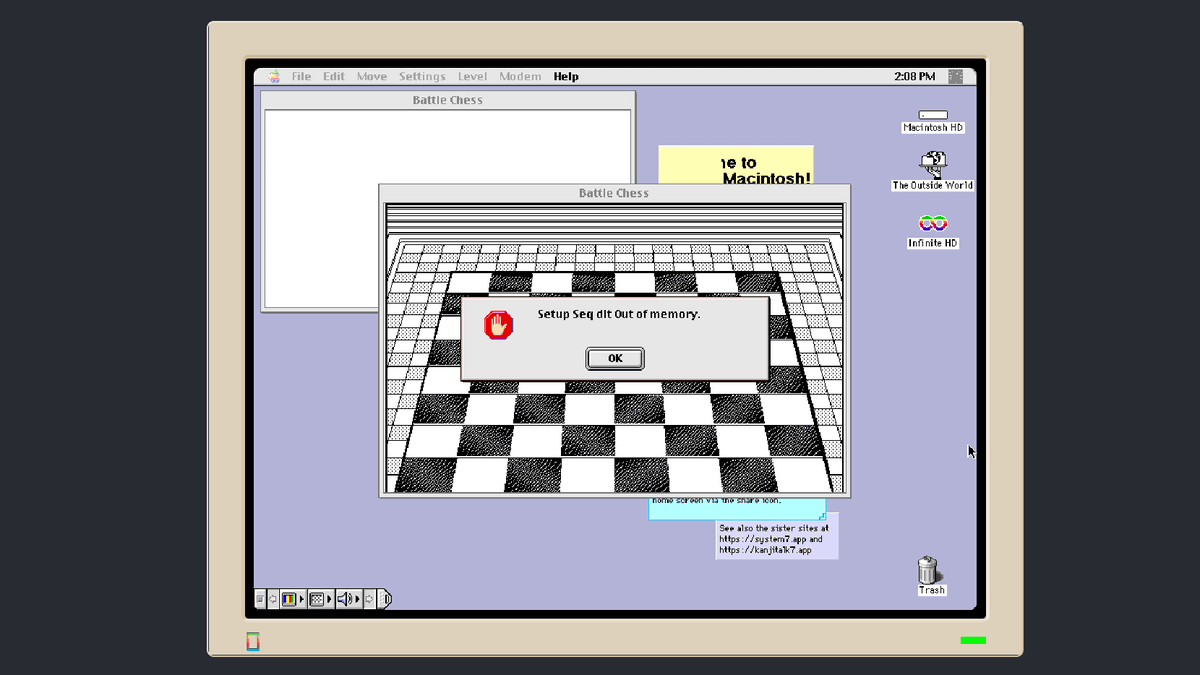Viewport: 1200px width, 675px height.
Task: Select the checkerboard pattern Control Strip module
Action: click(x=316, y=598)
